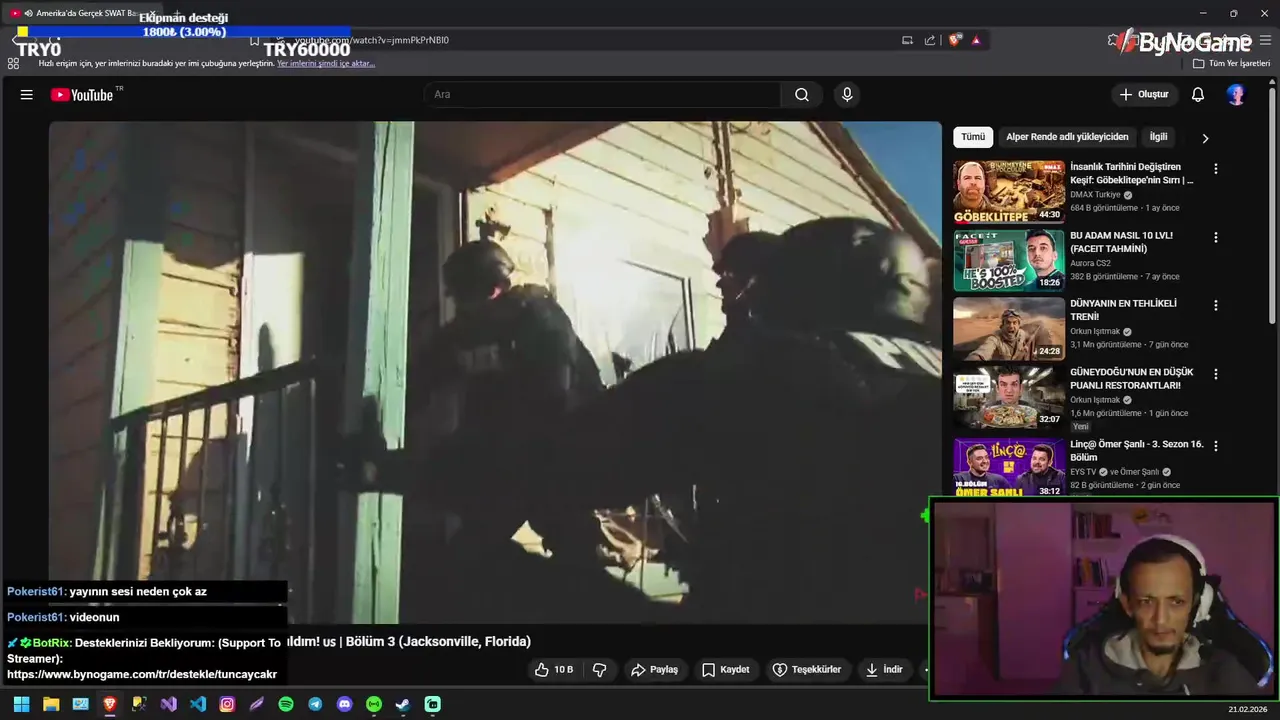Open the Tüm Yer İşaretleri bookmarks folder
Image resolution: width=1280 pixels, height=720 pixels.
click(1231, 63)
